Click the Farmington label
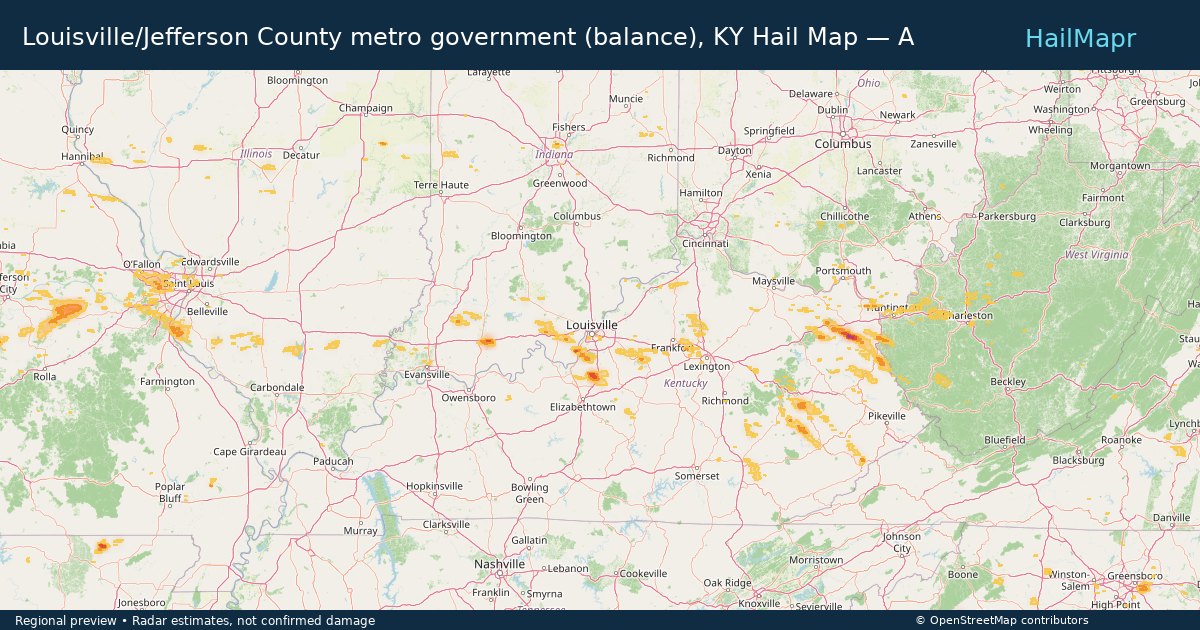 click(x=167, y=382)
